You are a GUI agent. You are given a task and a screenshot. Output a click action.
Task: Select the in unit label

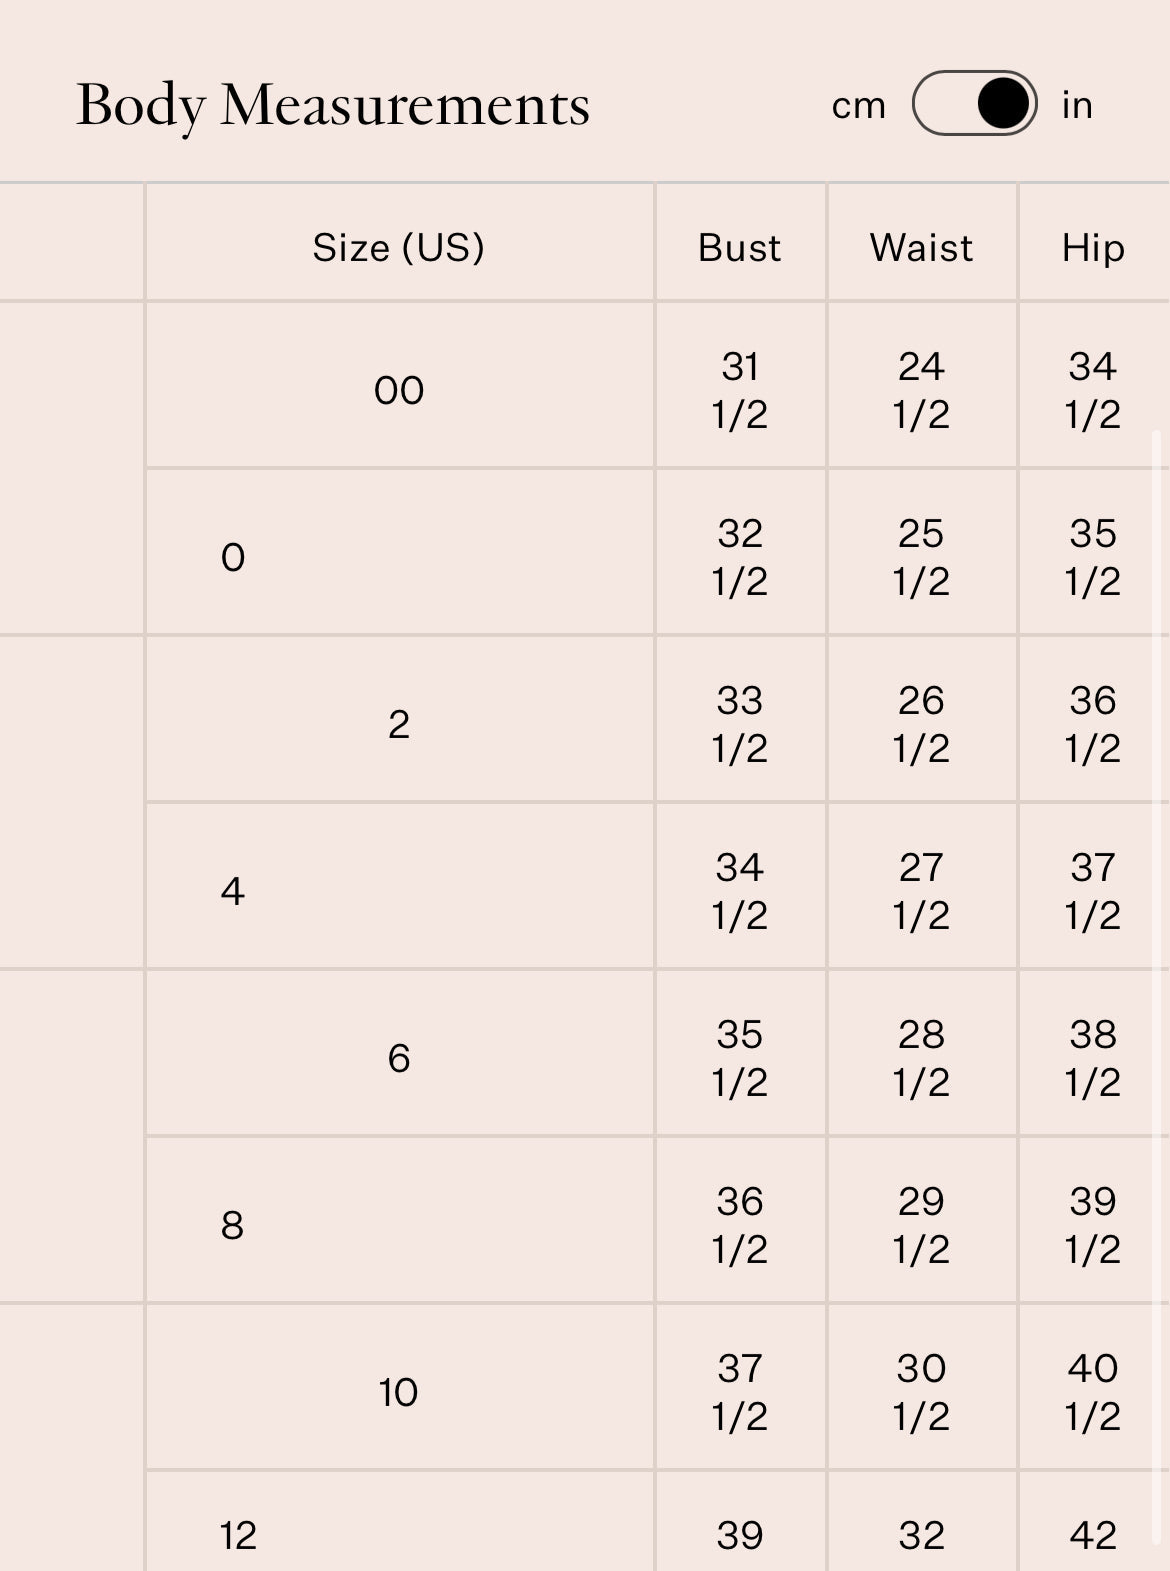point(1077,105)
